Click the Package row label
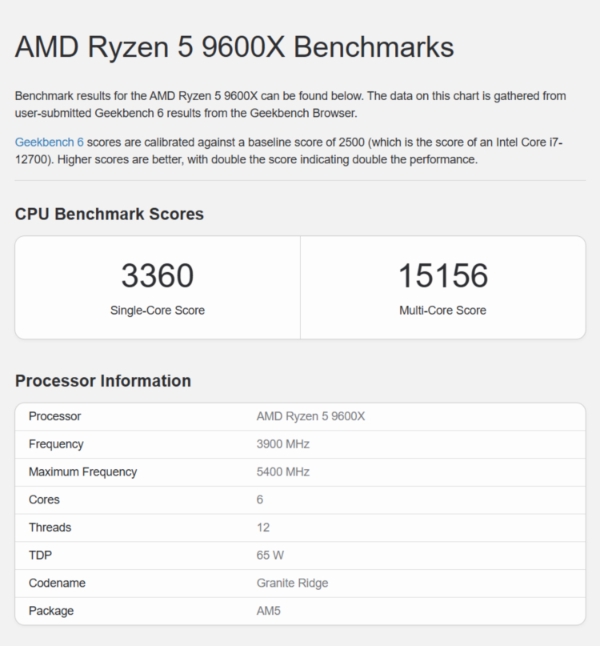600x646 pixels. pyautogui.click(x=51, y=611)
